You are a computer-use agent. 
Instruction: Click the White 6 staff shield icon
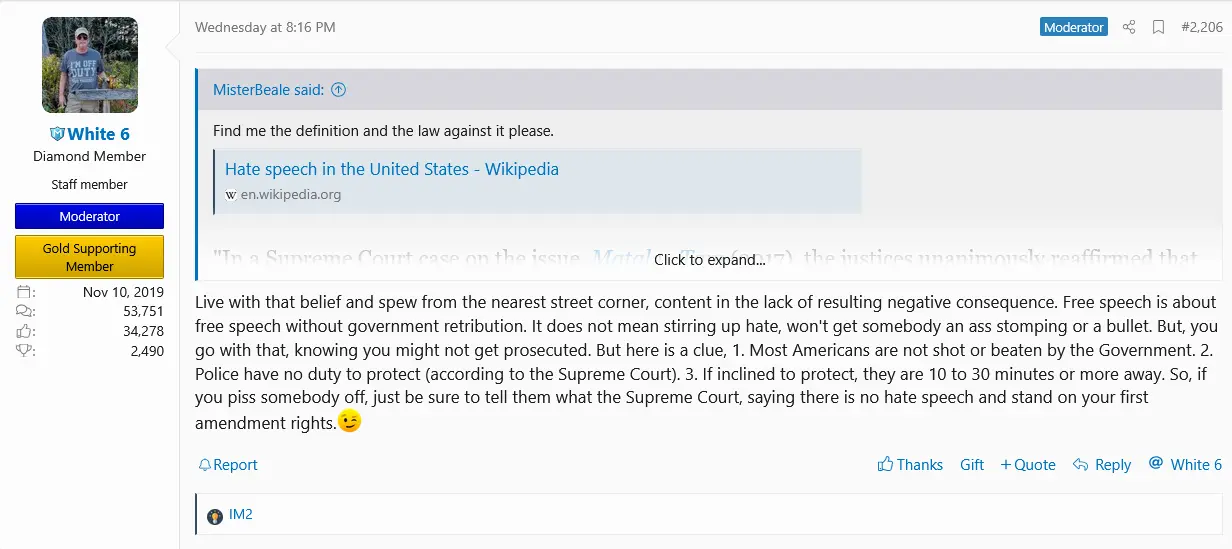coord(57,134)
